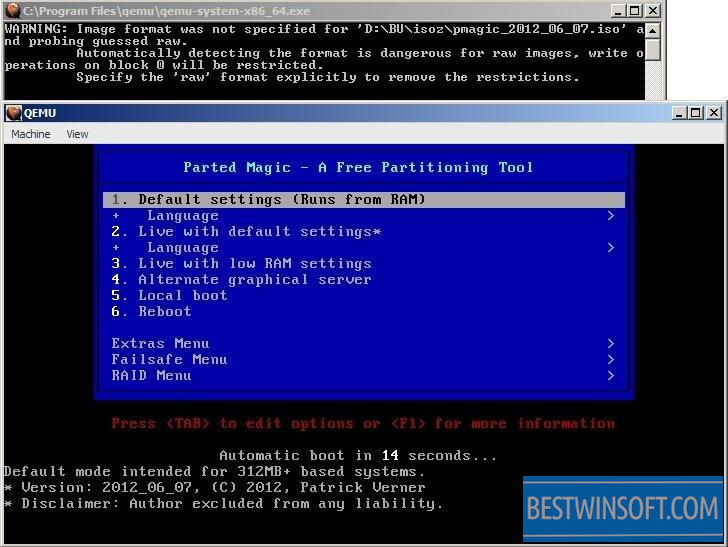Select Default settings (Runs from RAM)
The height and width of the screenshot is (547, 728).
(x=364, y=200)
